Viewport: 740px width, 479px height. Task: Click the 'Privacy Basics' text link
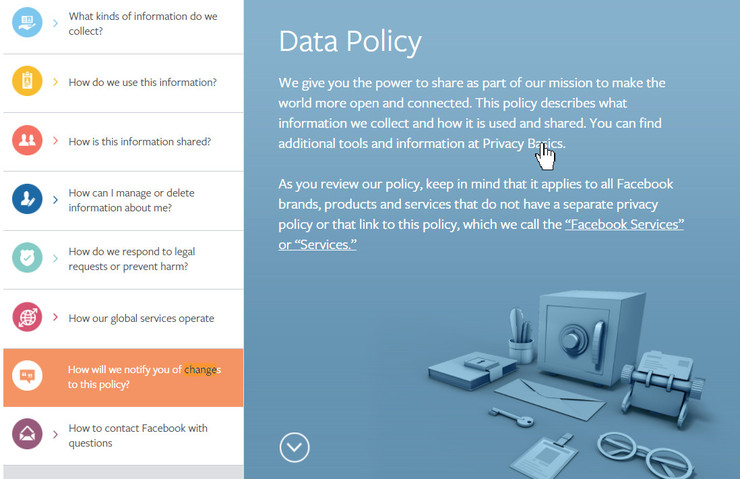point(523,144)
